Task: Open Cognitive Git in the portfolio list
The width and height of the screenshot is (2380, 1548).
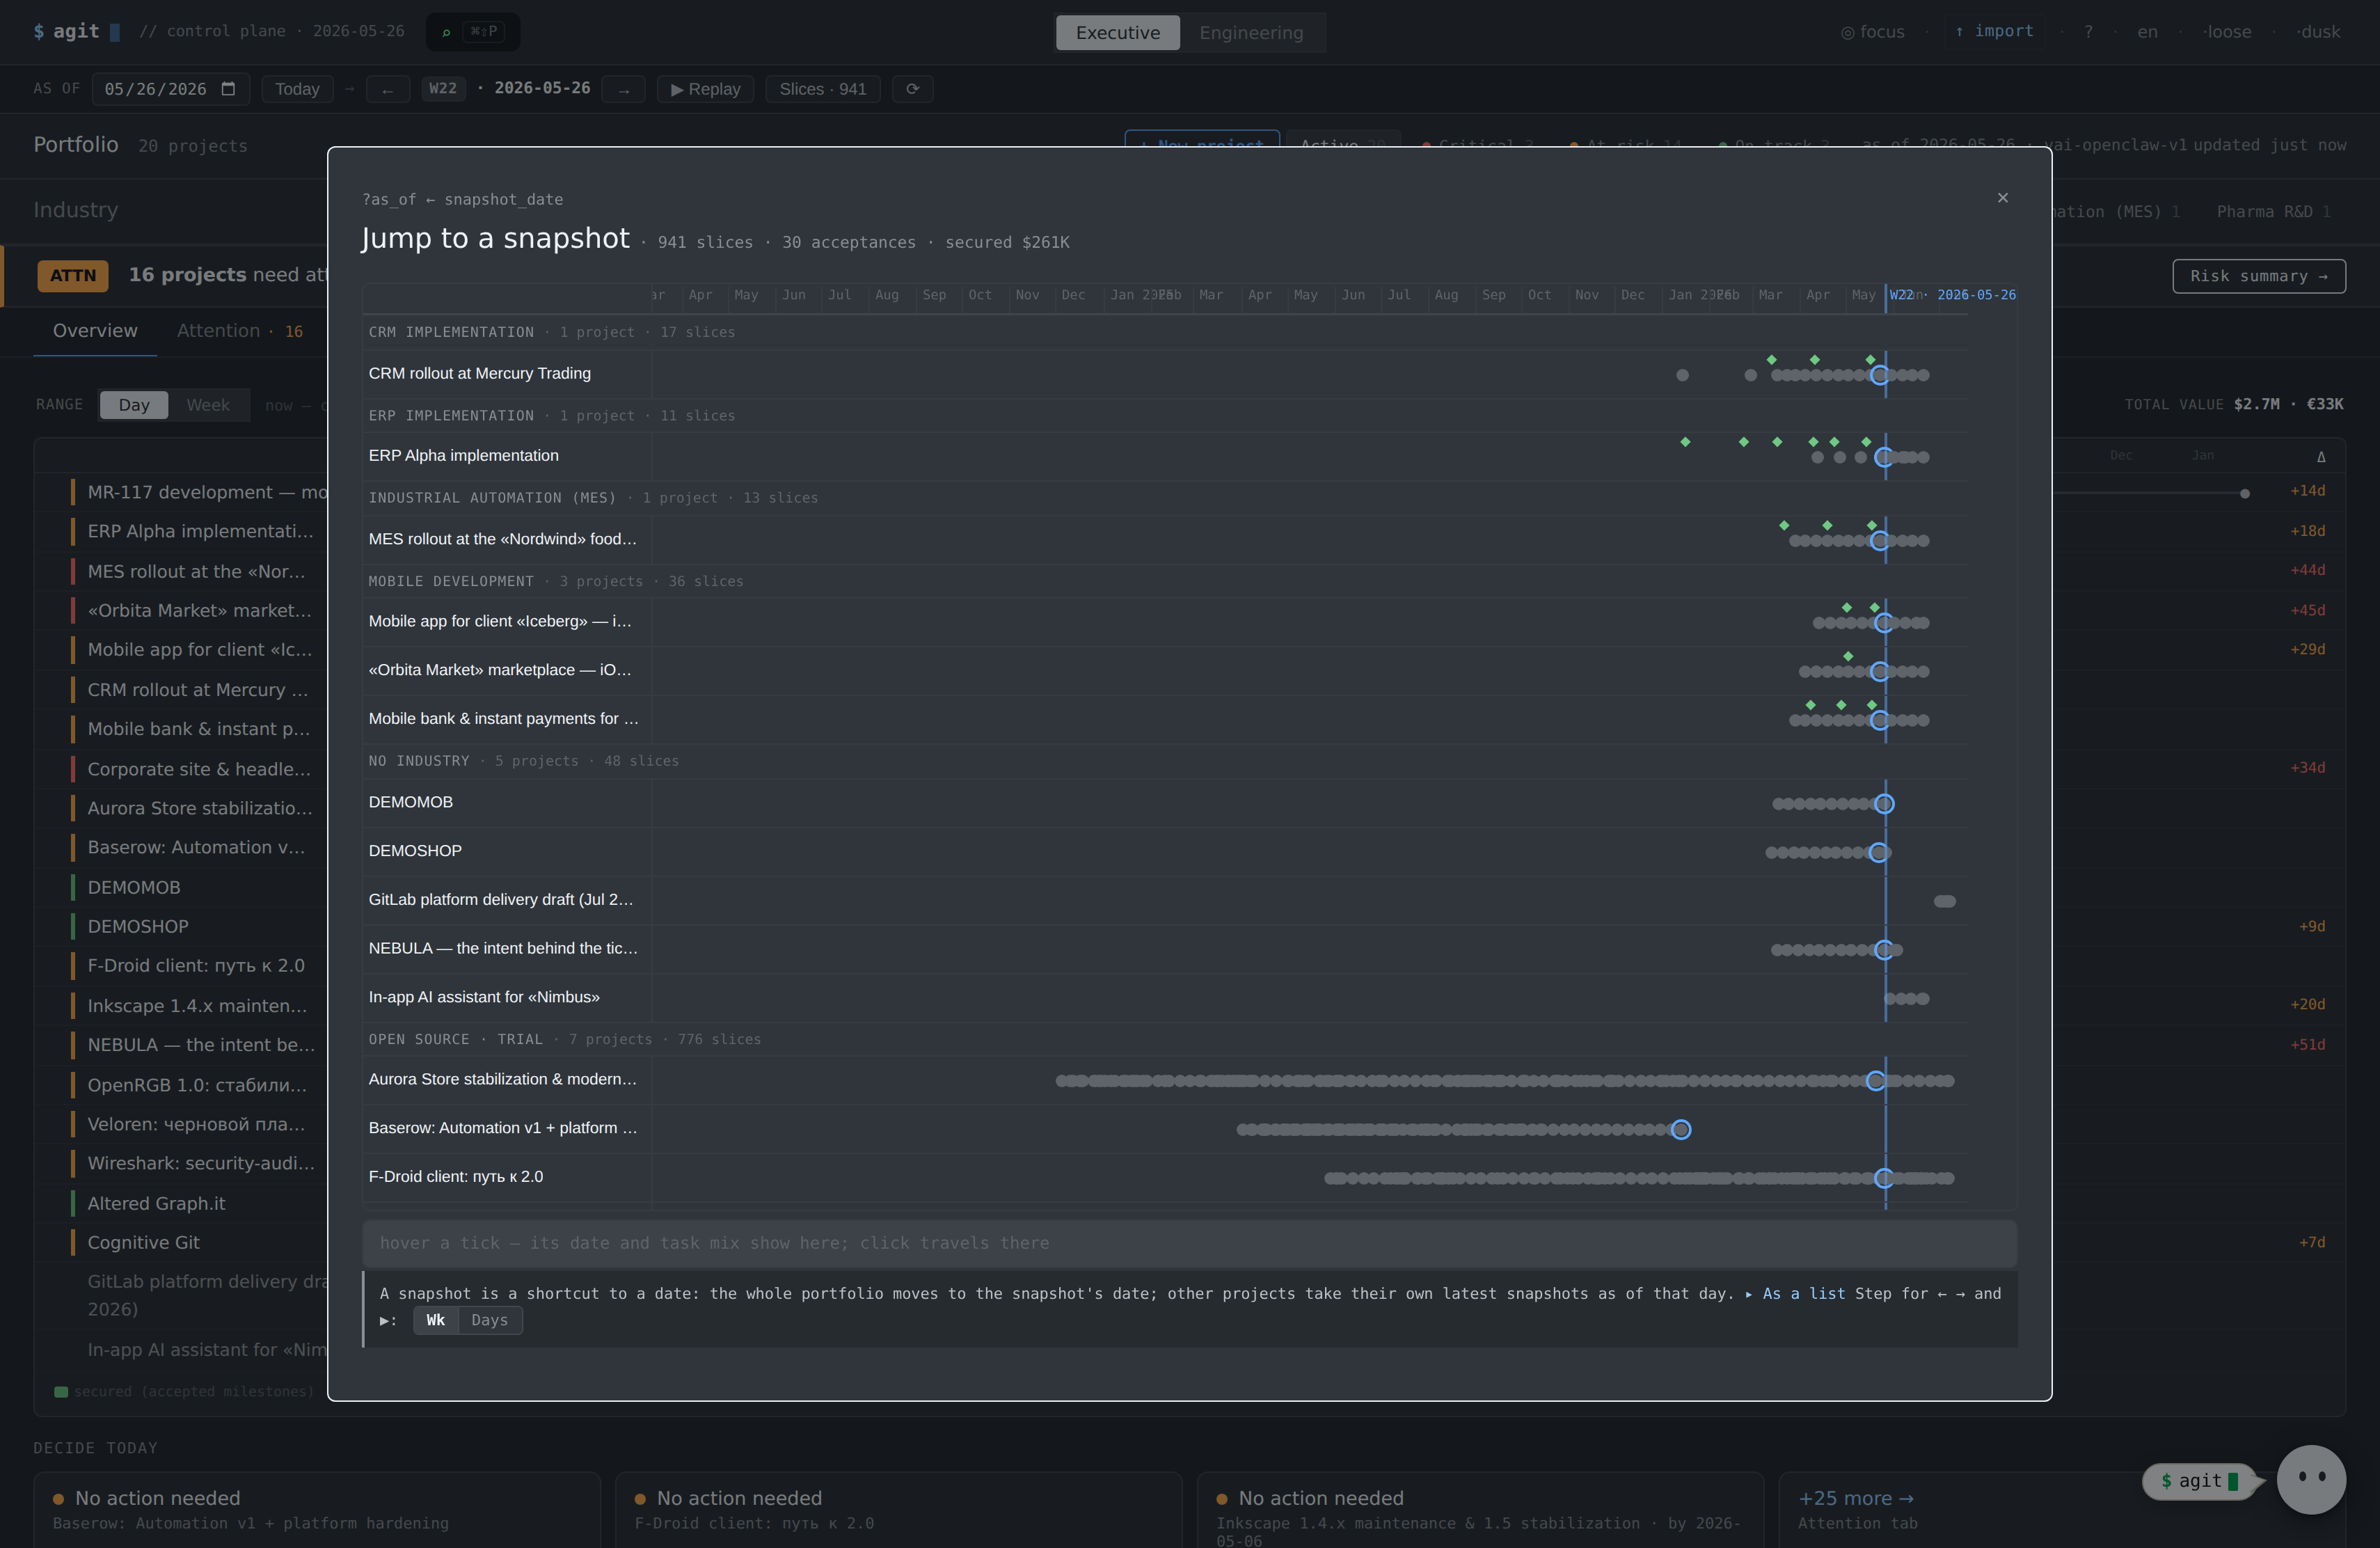Action: (144, 1242)
